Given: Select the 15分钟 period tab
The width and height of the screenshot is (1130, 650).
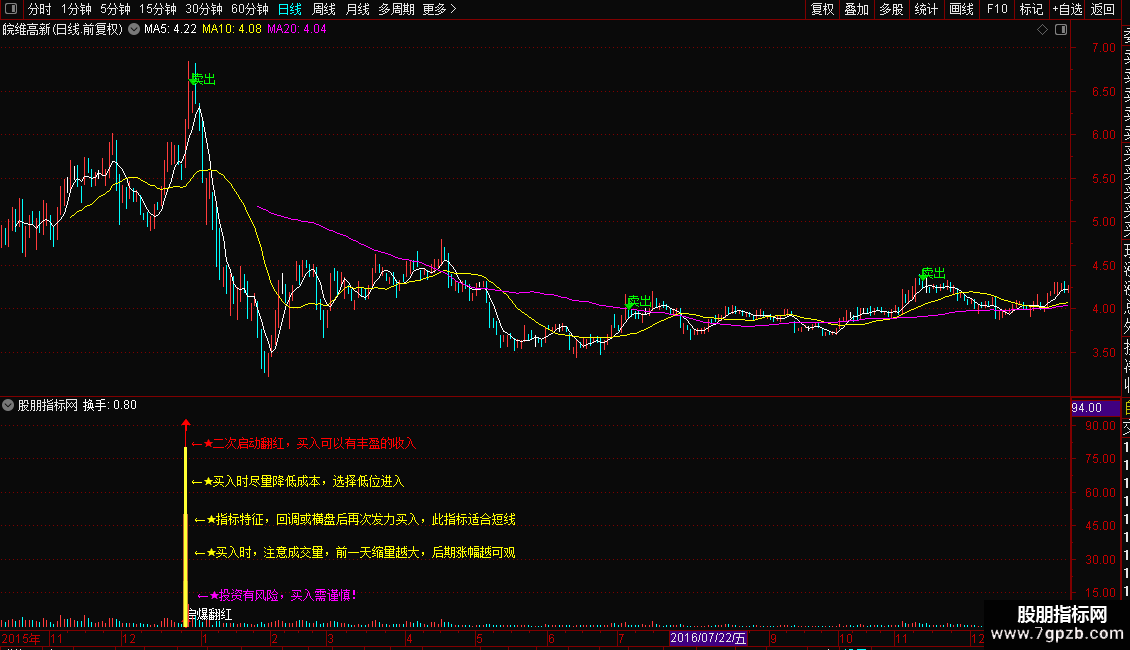Looking at the screenshot, I should [158, 9].
